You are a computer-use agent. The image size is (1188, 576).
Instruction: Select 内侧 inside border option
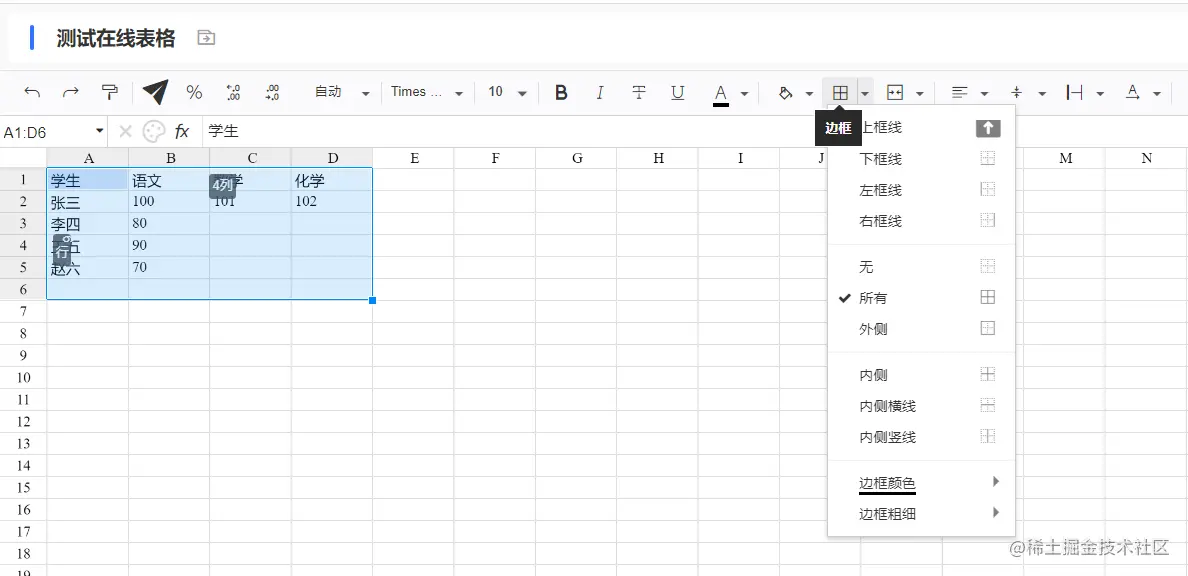pos(921,375)
